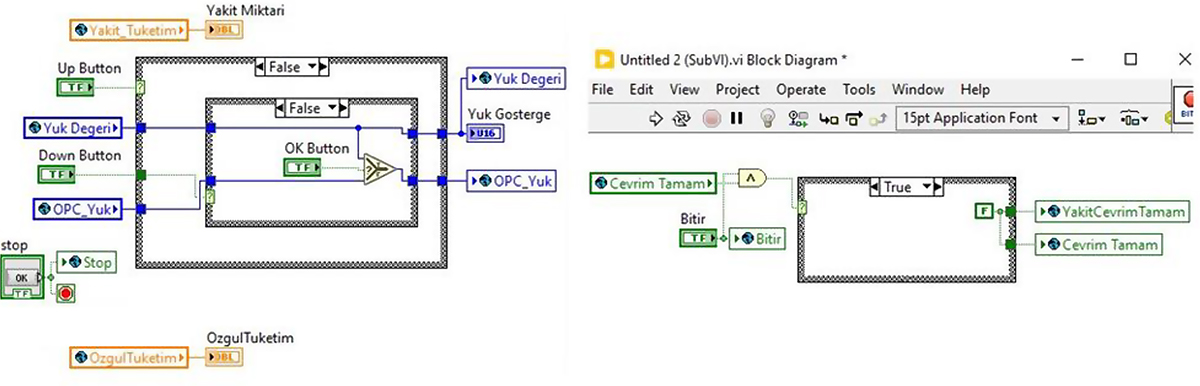Enable Retain Wire Values icon
This screenshot has width=1200, height=386.
(x=798, y=118)
